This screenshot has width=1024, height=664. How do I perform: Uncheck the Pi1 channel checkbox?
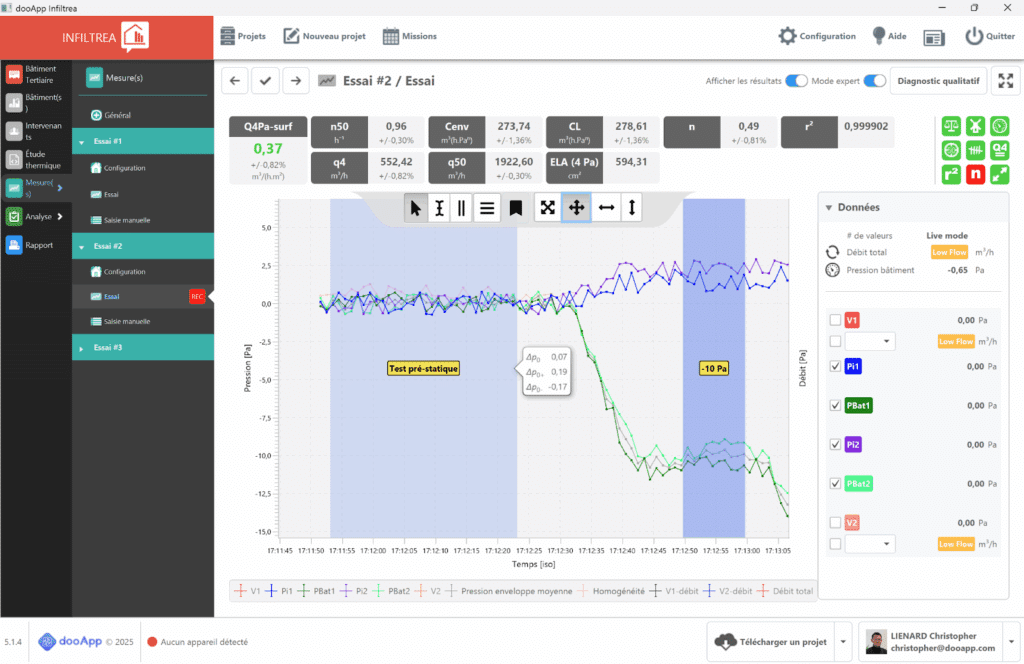click(x=835, y=367)
